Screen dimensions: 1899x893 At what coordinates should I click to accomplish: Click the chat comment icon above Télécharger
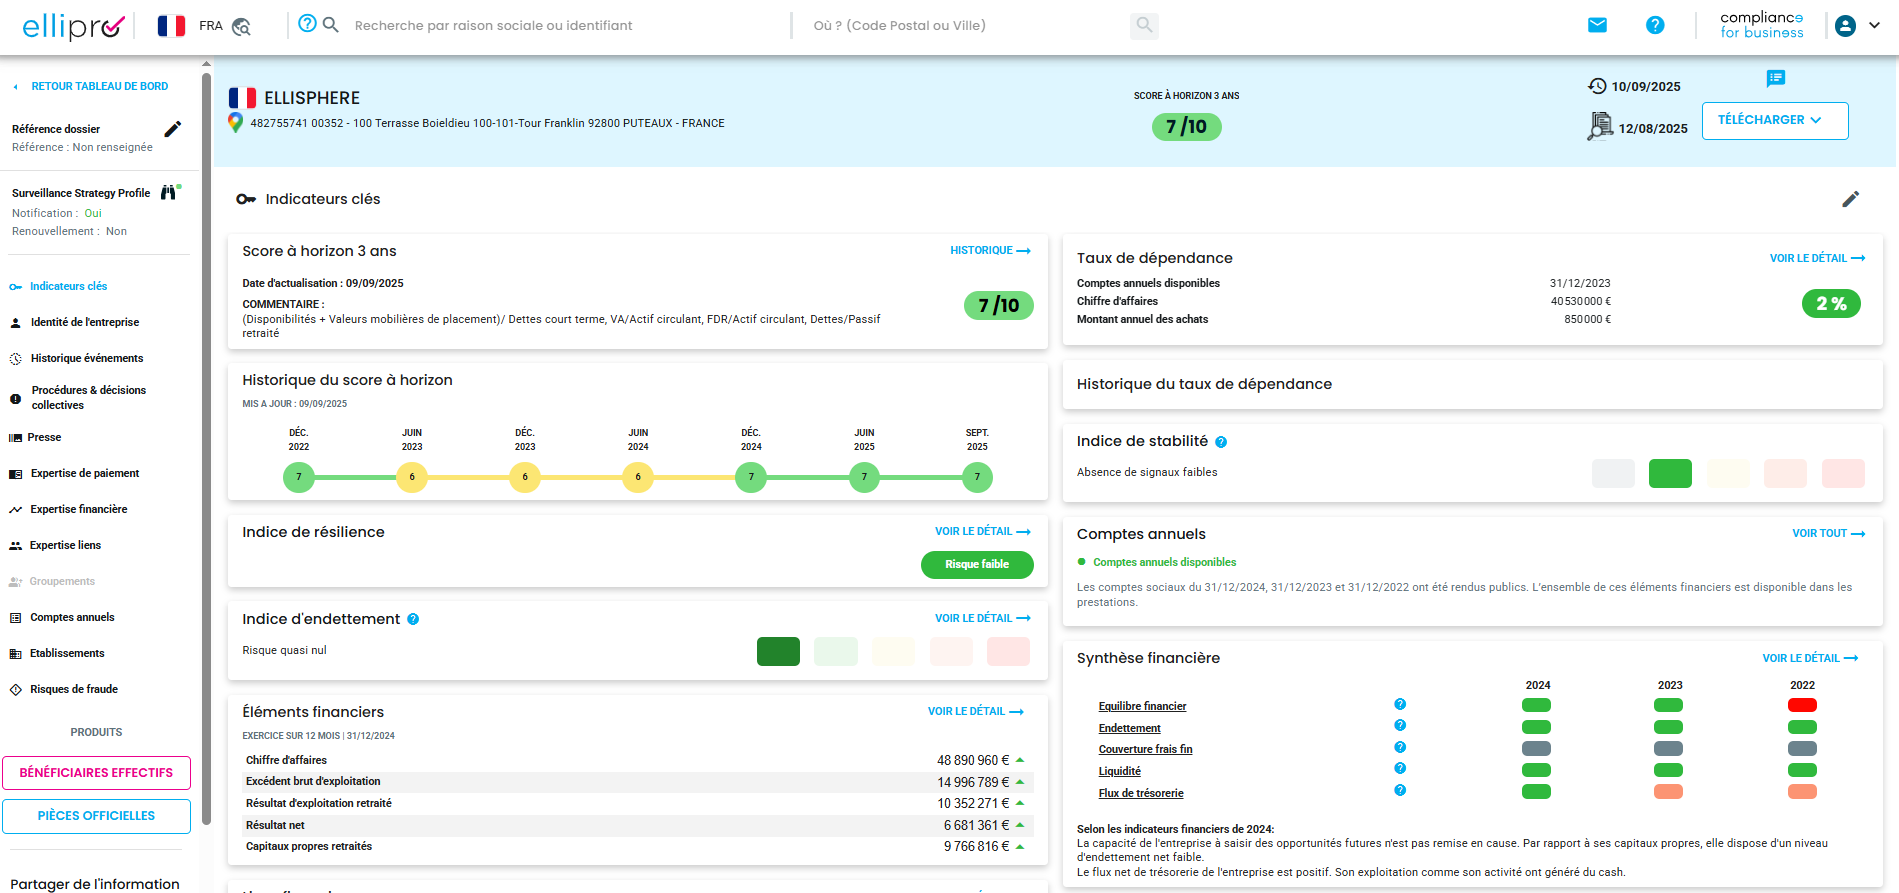point(1775,78)
